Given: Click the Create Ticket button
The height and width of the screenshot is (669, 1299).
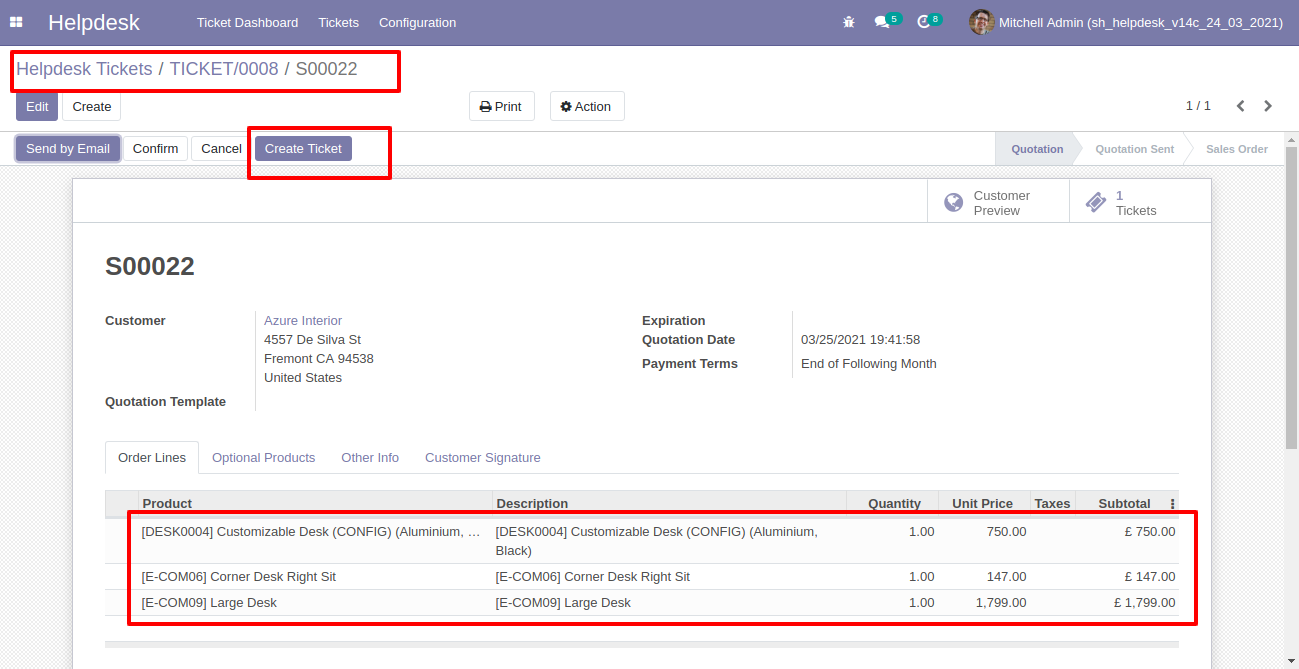Looking at the screenshot, I should (x=303, y=148).
